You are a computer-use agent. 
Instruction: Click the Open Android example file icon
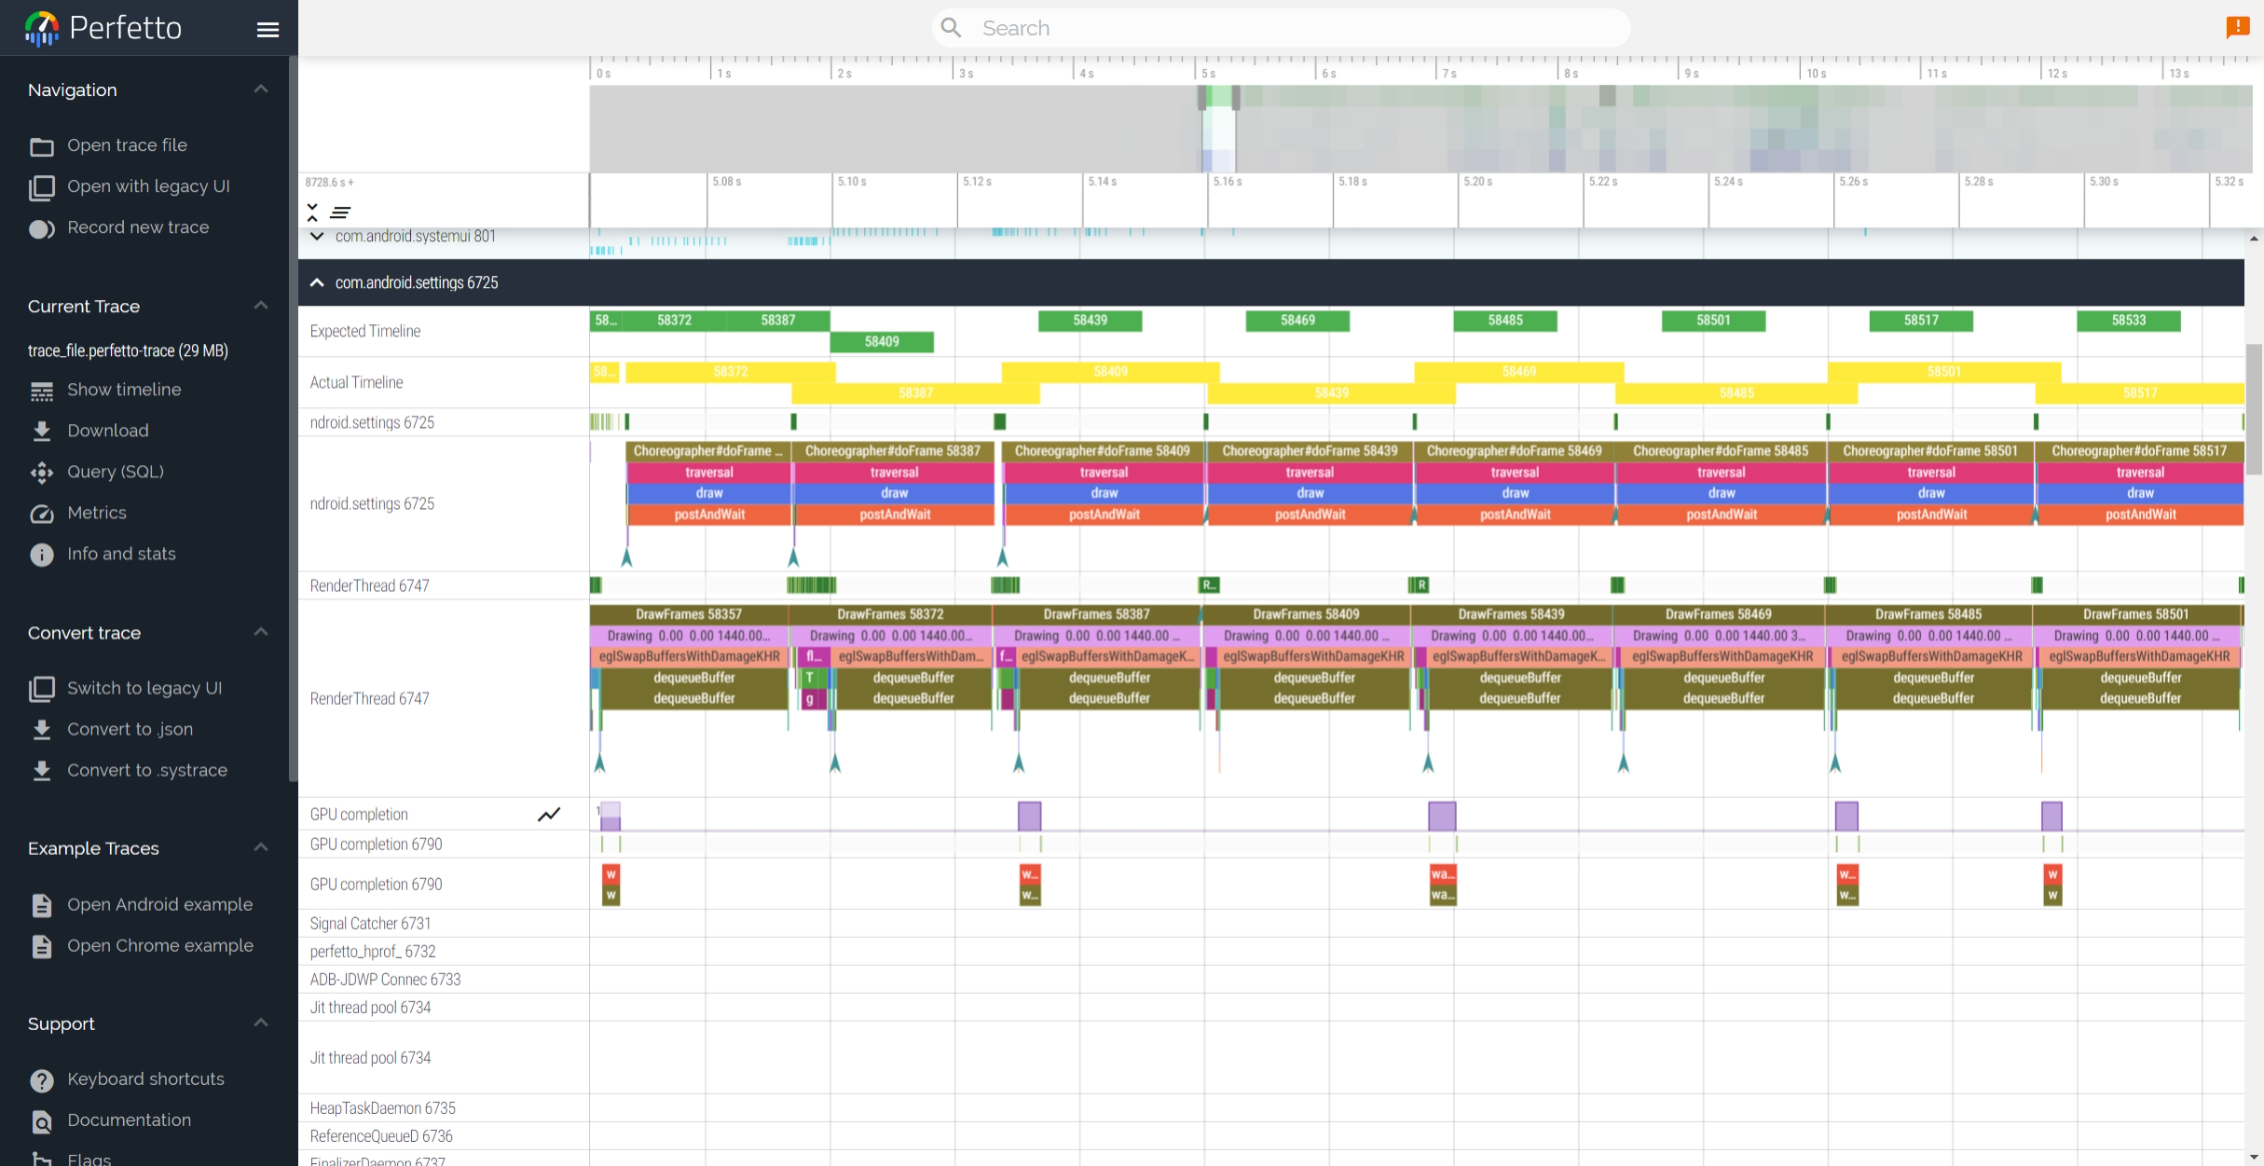pos(41,905)
